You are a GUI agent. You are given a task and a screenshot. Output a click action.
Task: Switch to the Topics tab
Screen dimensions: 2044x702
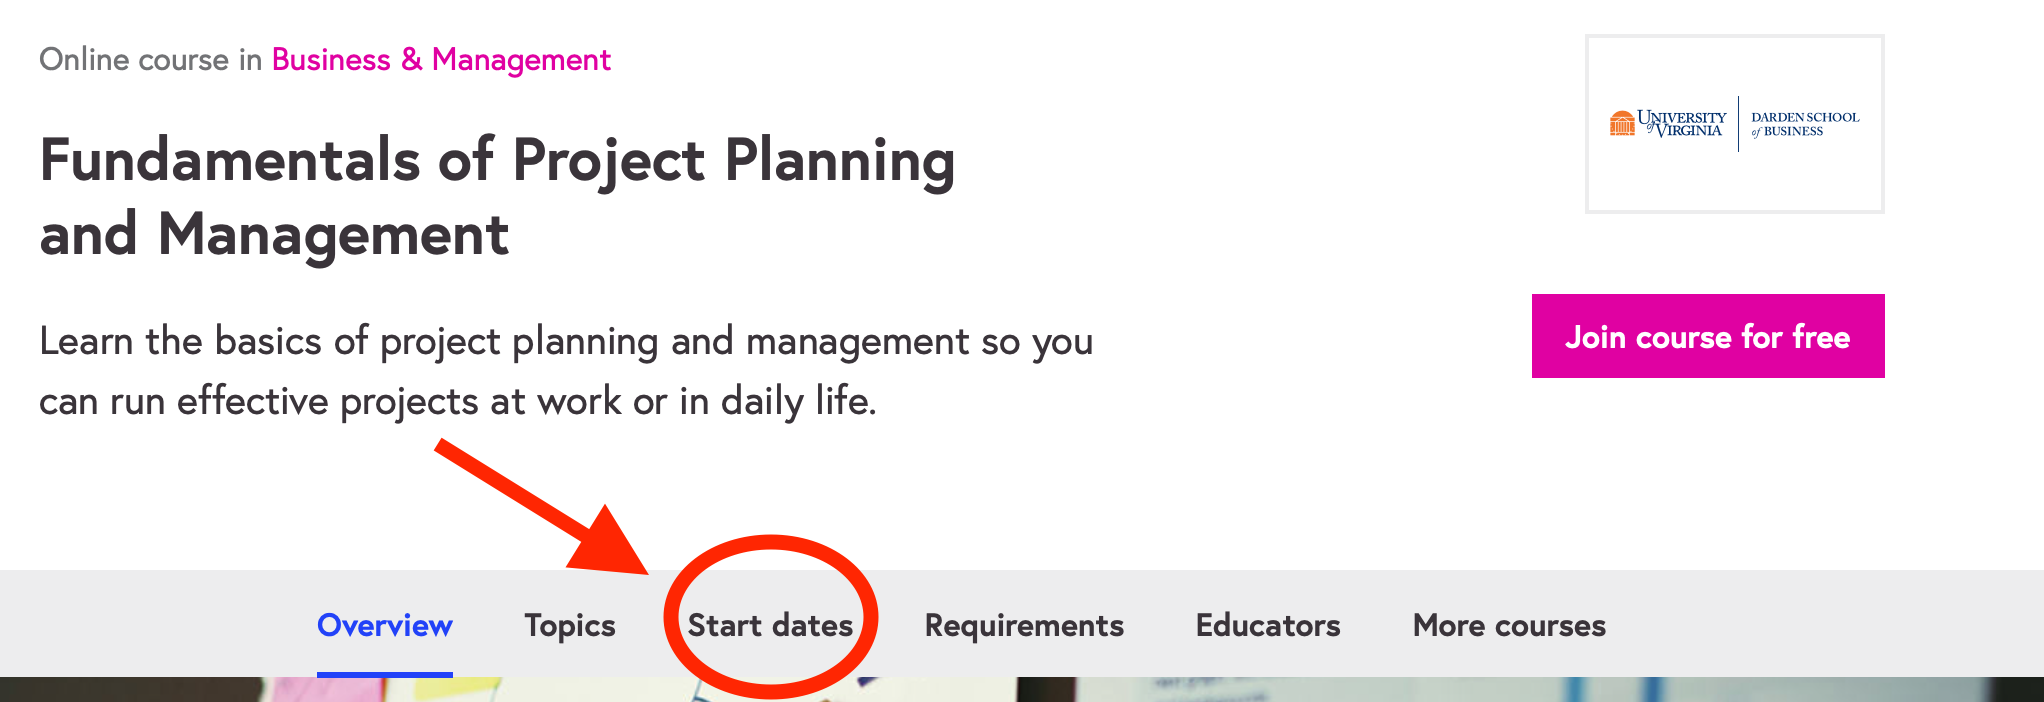(570, 625)
